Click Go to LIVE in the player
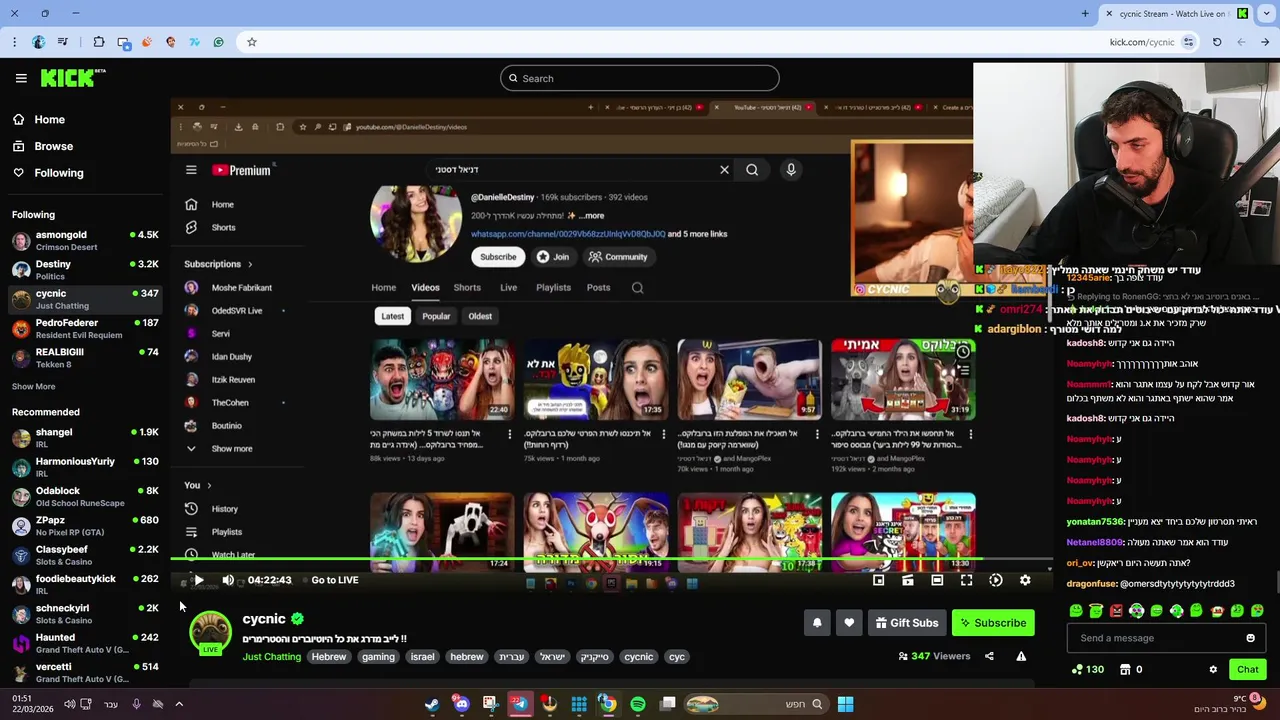Image resolution: width=1280 pixels, height=720 pixels. 334,580
